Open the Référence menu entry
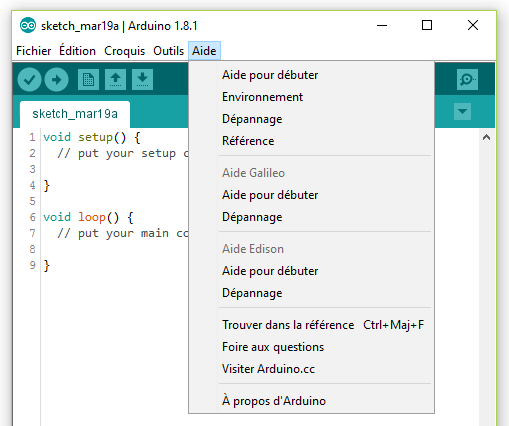This screenshot has height=426, width=509. [x=311, y=141]
